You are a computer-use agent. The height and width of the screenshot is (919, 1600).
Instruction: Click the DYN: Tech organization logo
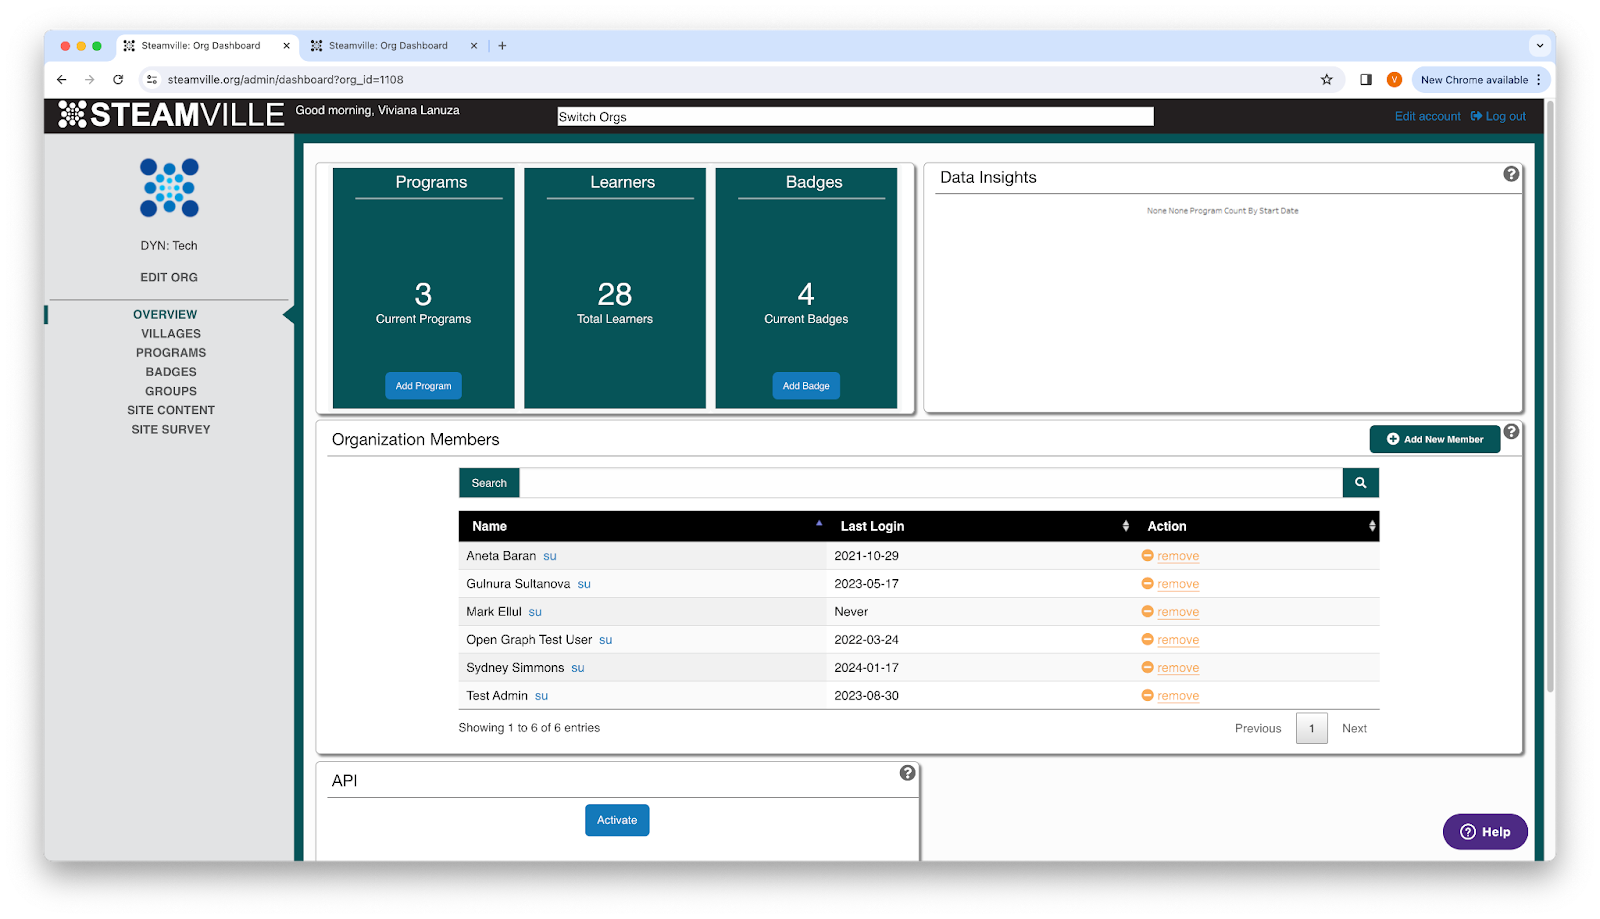coord(169,188)
